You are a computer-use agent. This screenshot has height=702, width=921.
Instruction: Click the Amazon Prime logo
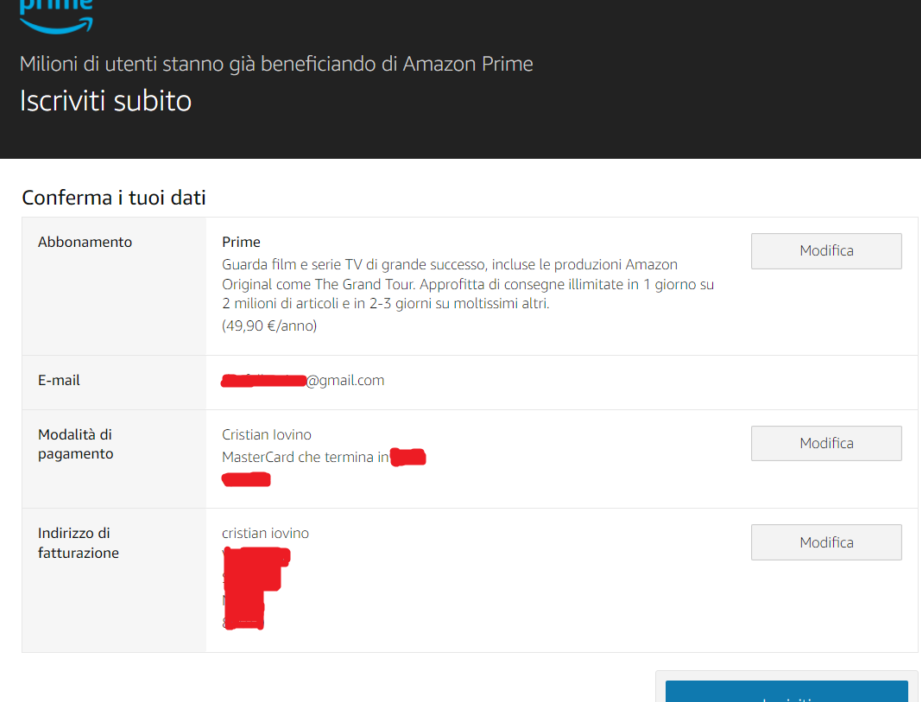click(x=56, y=16)
